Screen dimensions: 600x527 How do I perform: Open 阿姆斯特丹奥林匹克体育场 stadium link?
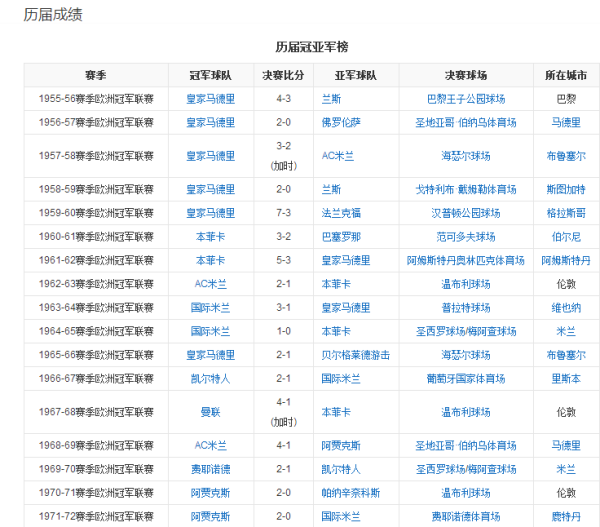tap(466, 261)
